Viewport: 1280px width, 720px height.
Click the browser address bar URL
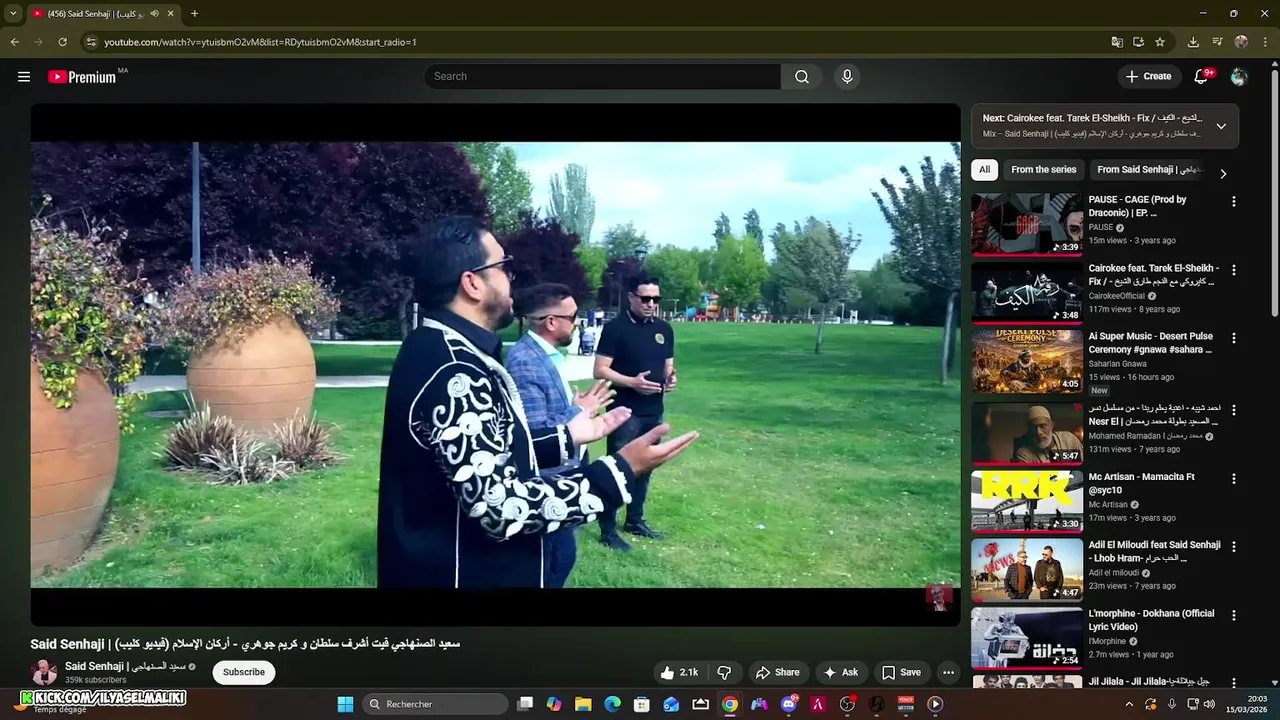tap(260, 42)
